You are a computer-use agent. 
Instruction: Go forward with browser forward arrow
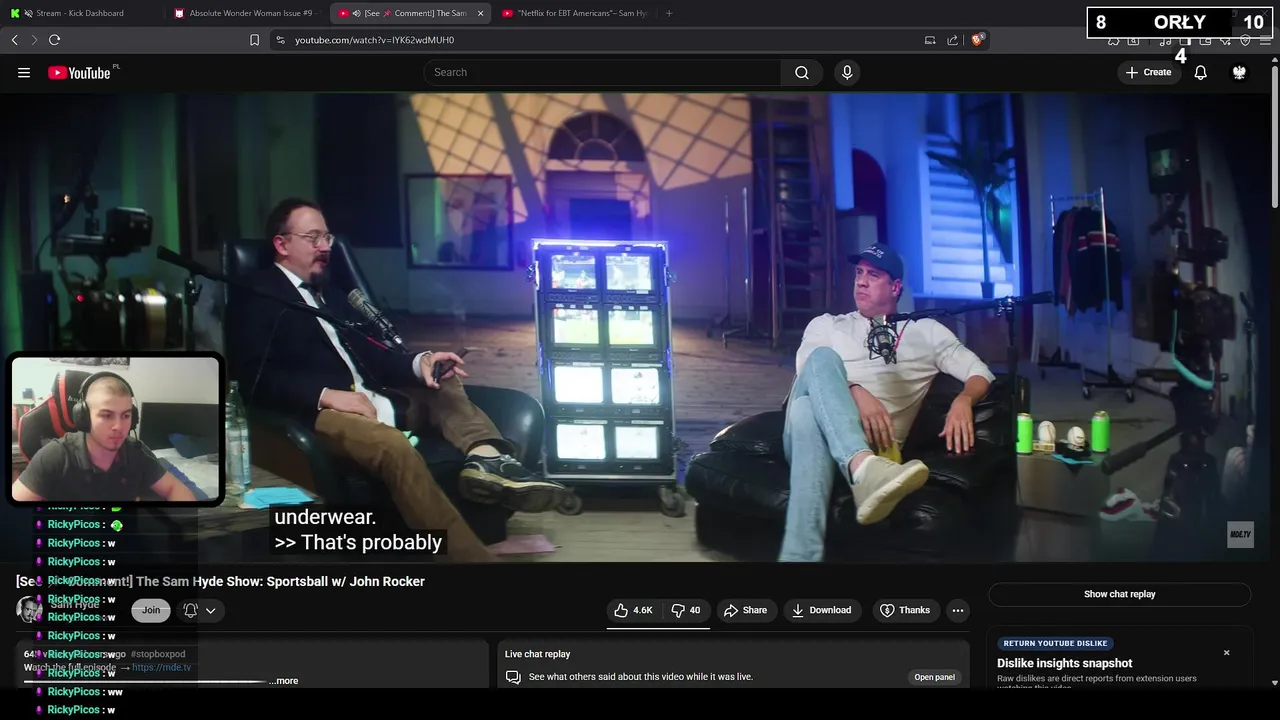[34, 40]
